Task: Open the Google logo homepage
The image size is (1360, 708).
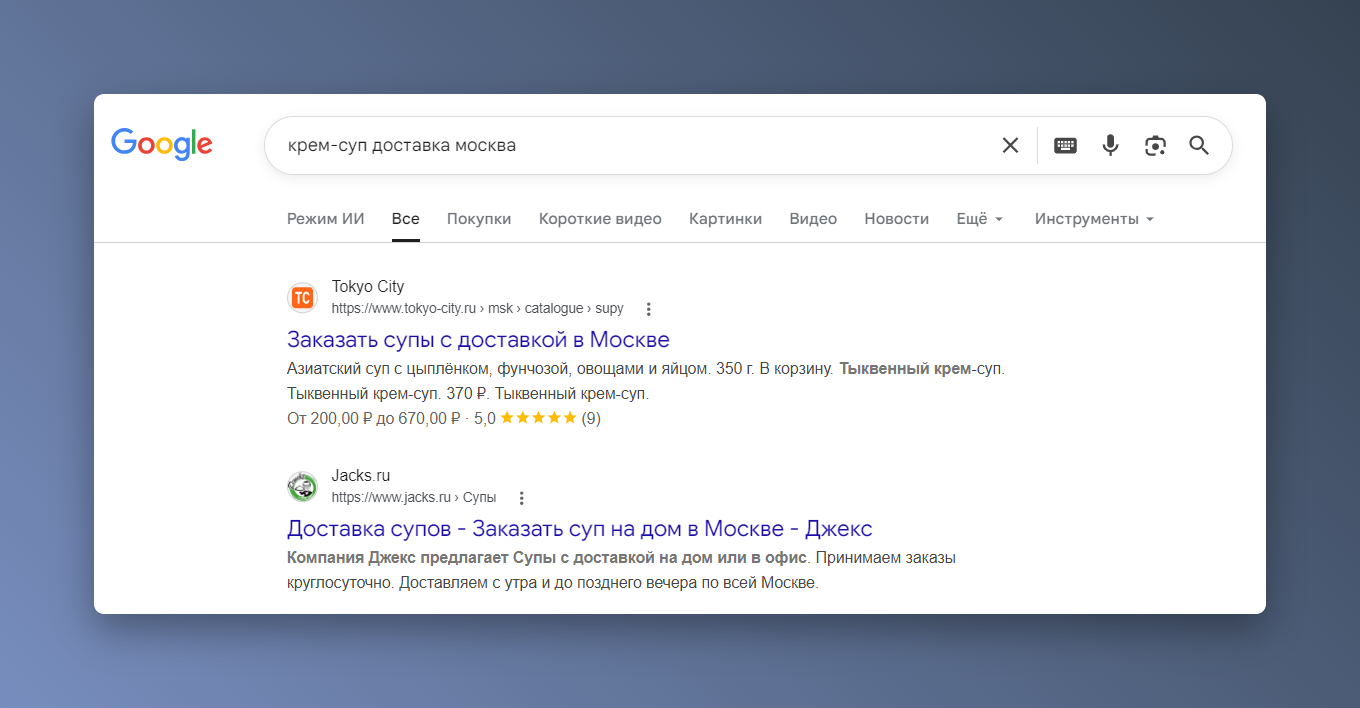Action: 162,144
